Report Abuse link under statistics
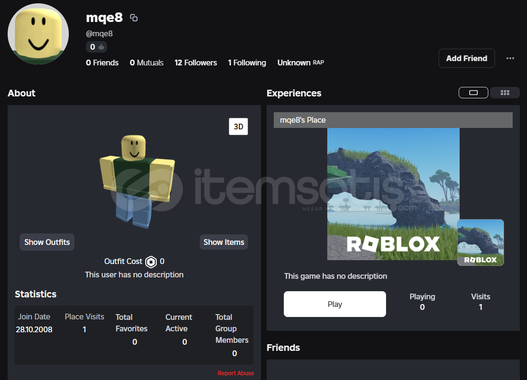 [x=236, y=373]
